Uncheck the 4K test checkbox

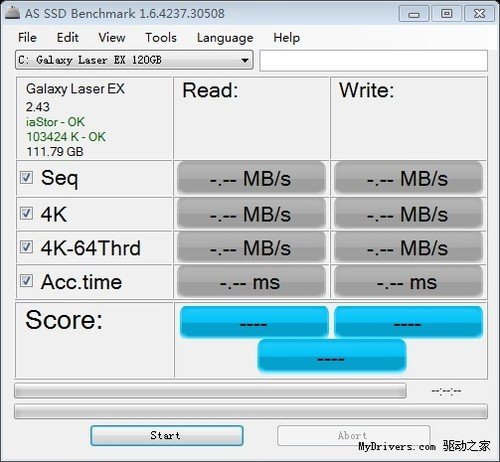pyautogui.click(x=26, y=213)
